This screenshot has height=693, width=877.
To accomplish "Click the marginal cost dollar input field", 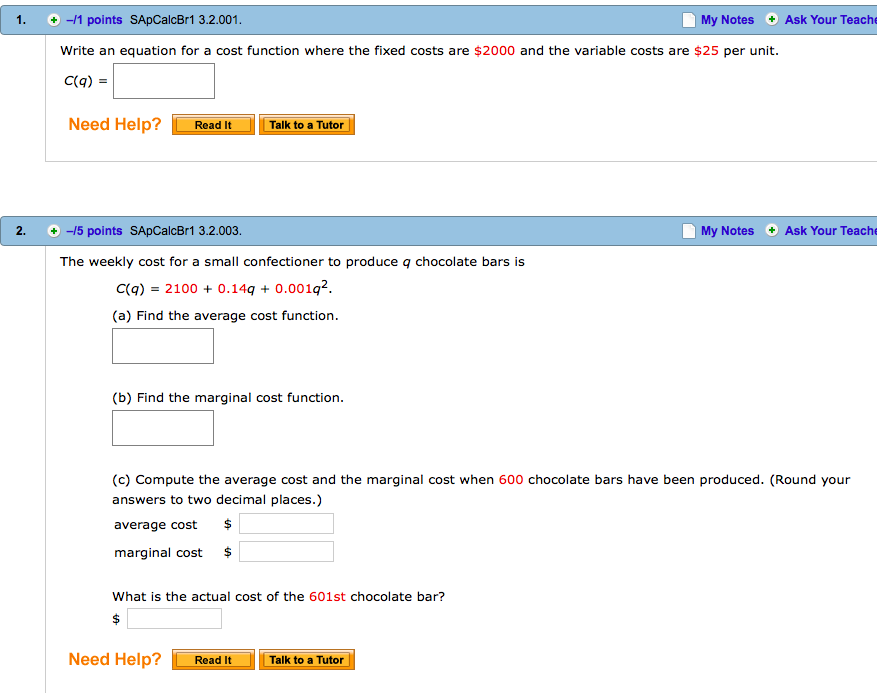I will [x=286, y=551].
